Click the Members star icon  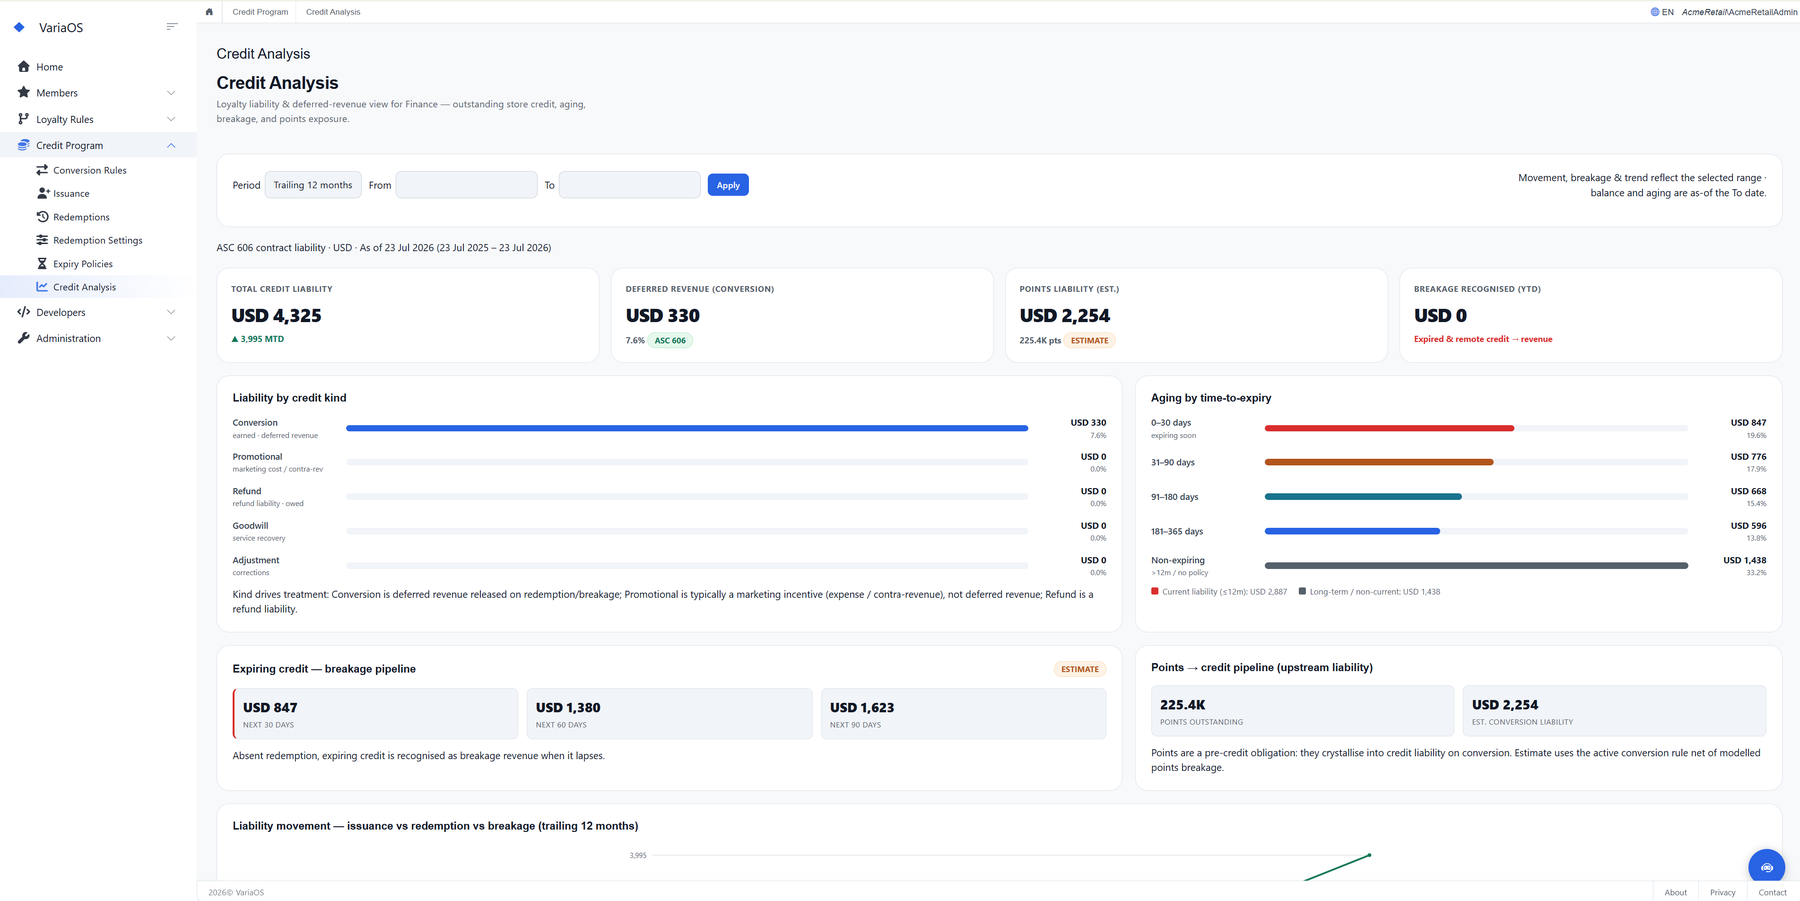24,92
